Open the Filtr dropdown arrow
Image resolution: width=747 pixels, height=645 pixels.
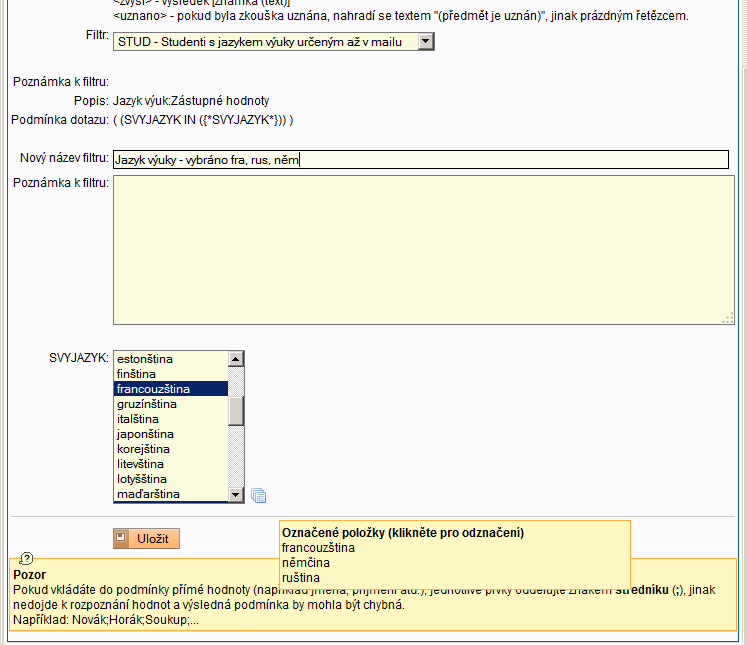point(425,41)
